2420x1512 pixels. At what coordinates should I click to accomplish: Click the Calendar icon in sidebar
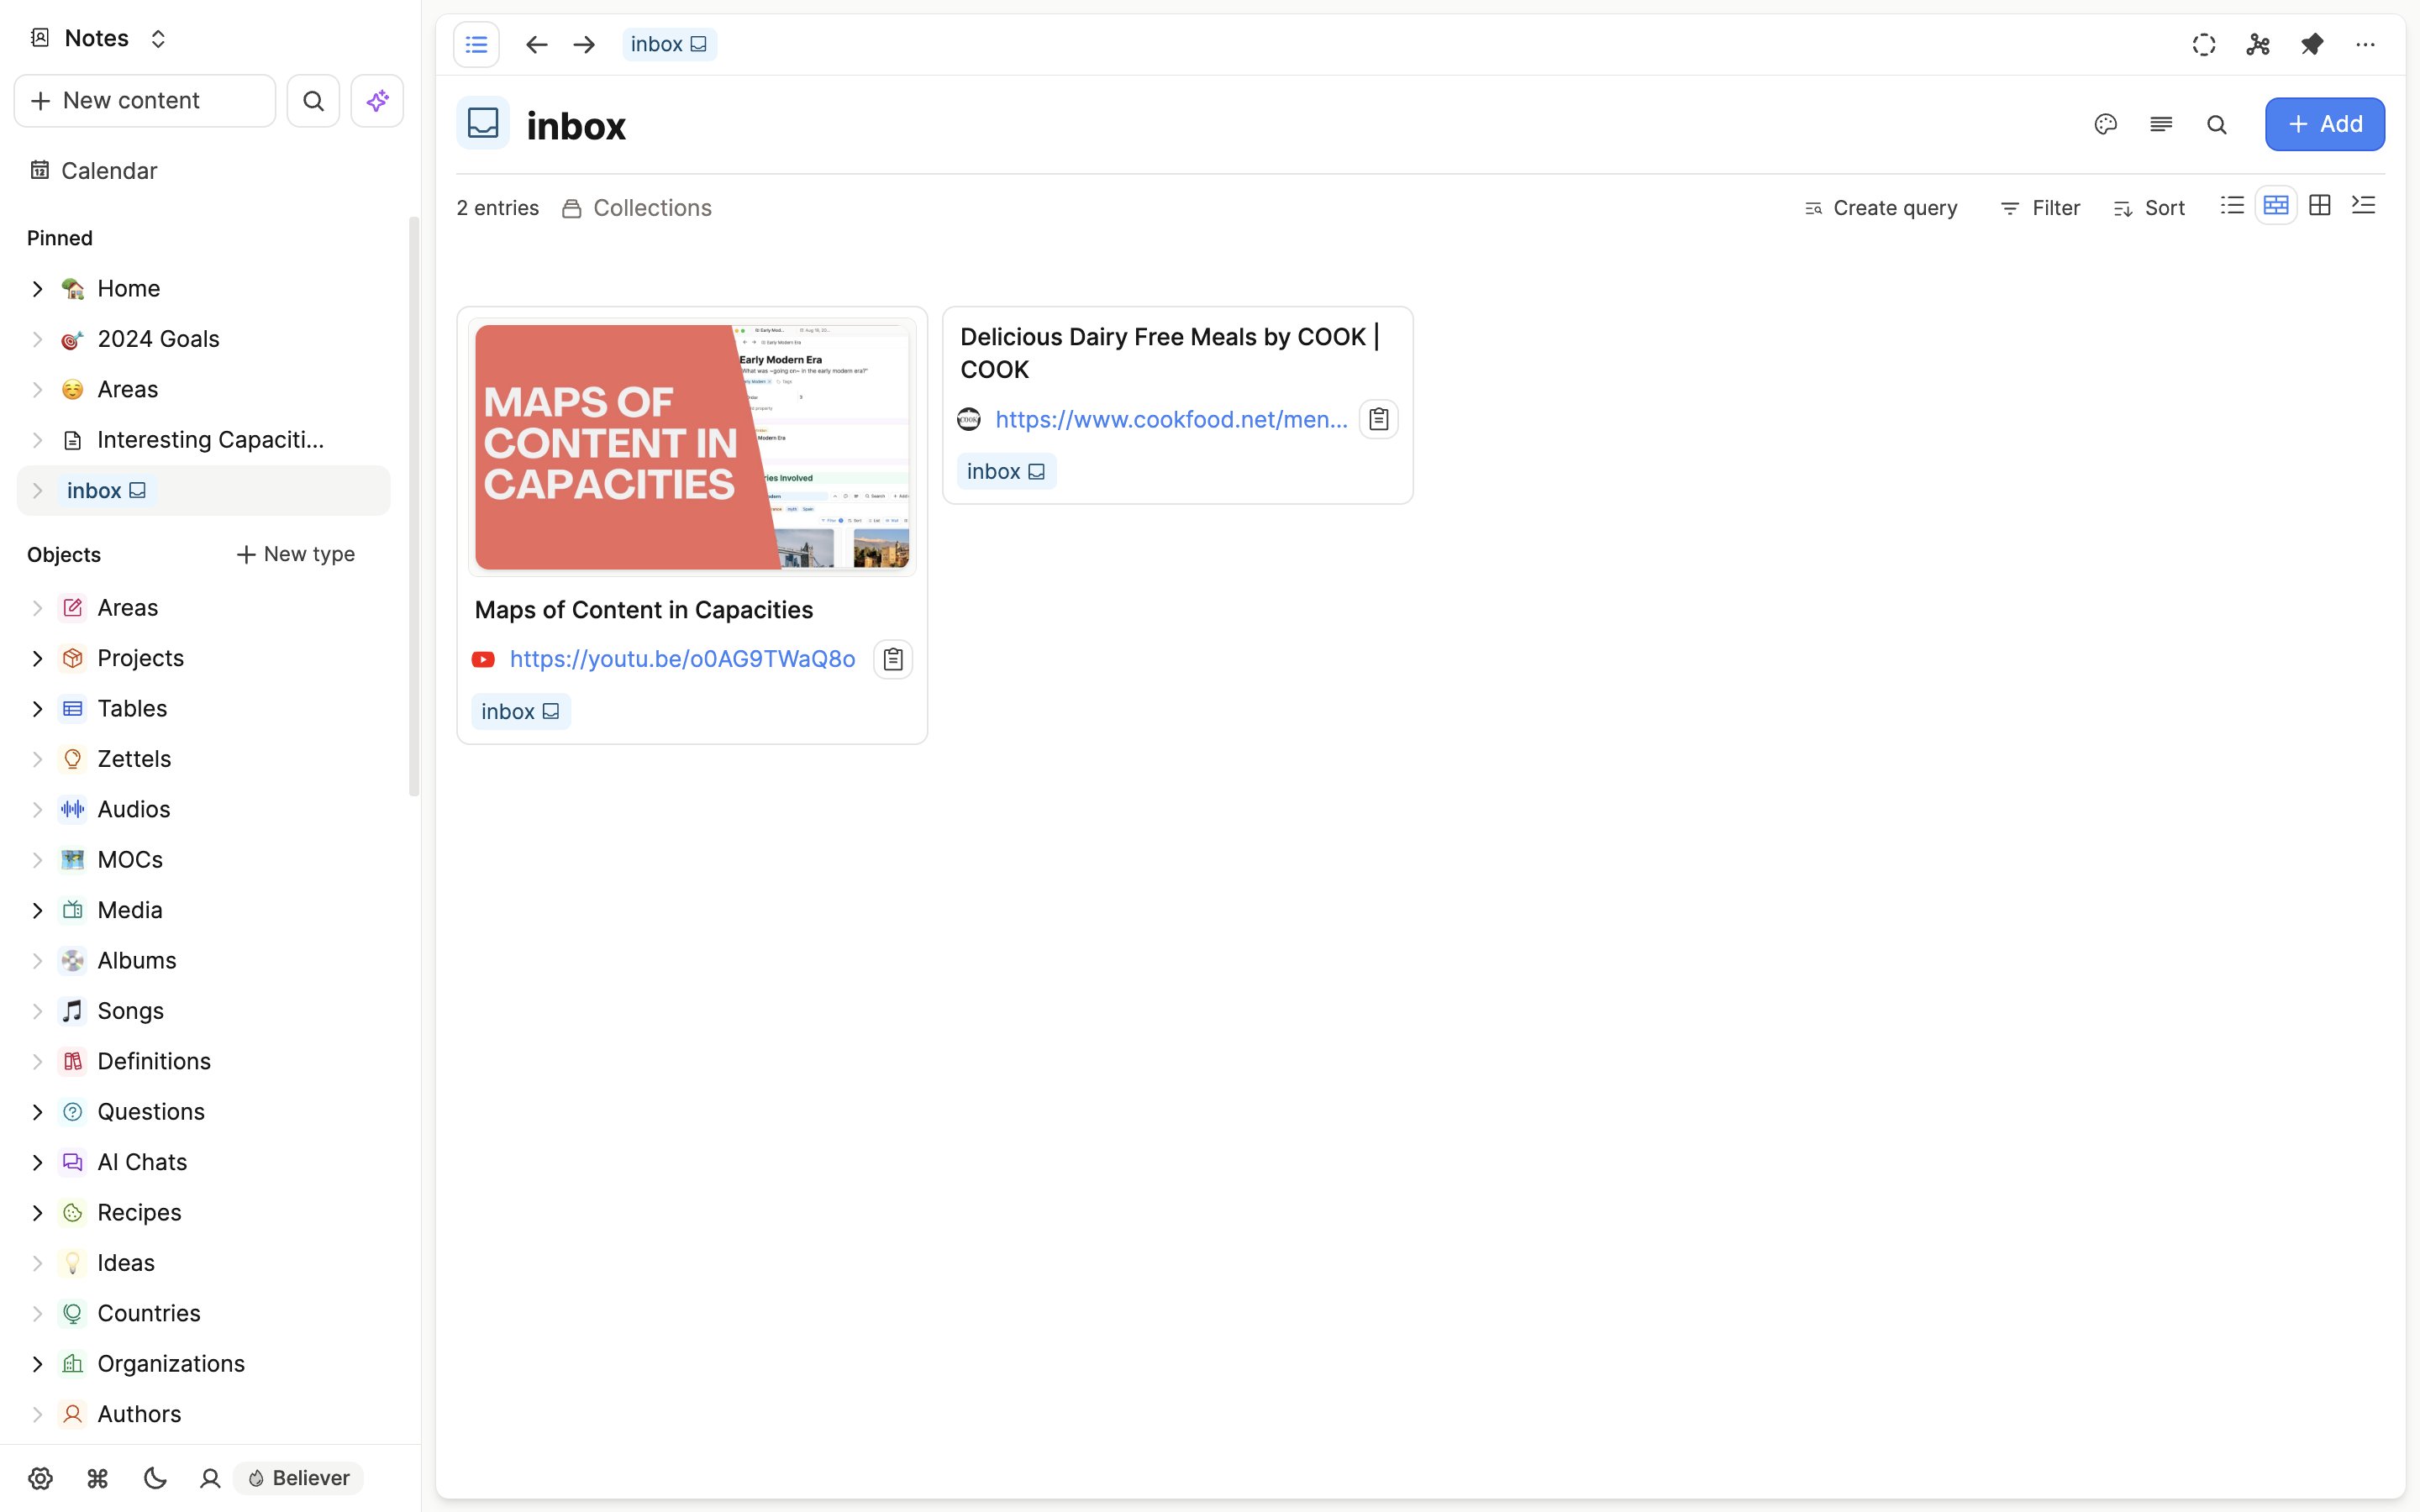point(40,170)
